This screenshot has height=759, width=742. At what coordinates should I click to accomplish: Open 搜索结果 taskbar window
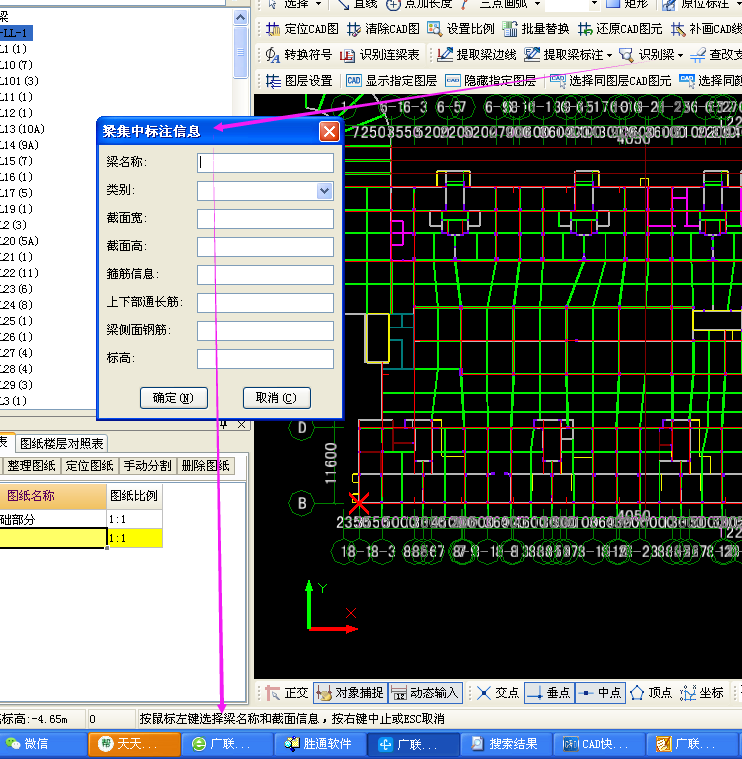pyautogui.click(x=506, y=744)
